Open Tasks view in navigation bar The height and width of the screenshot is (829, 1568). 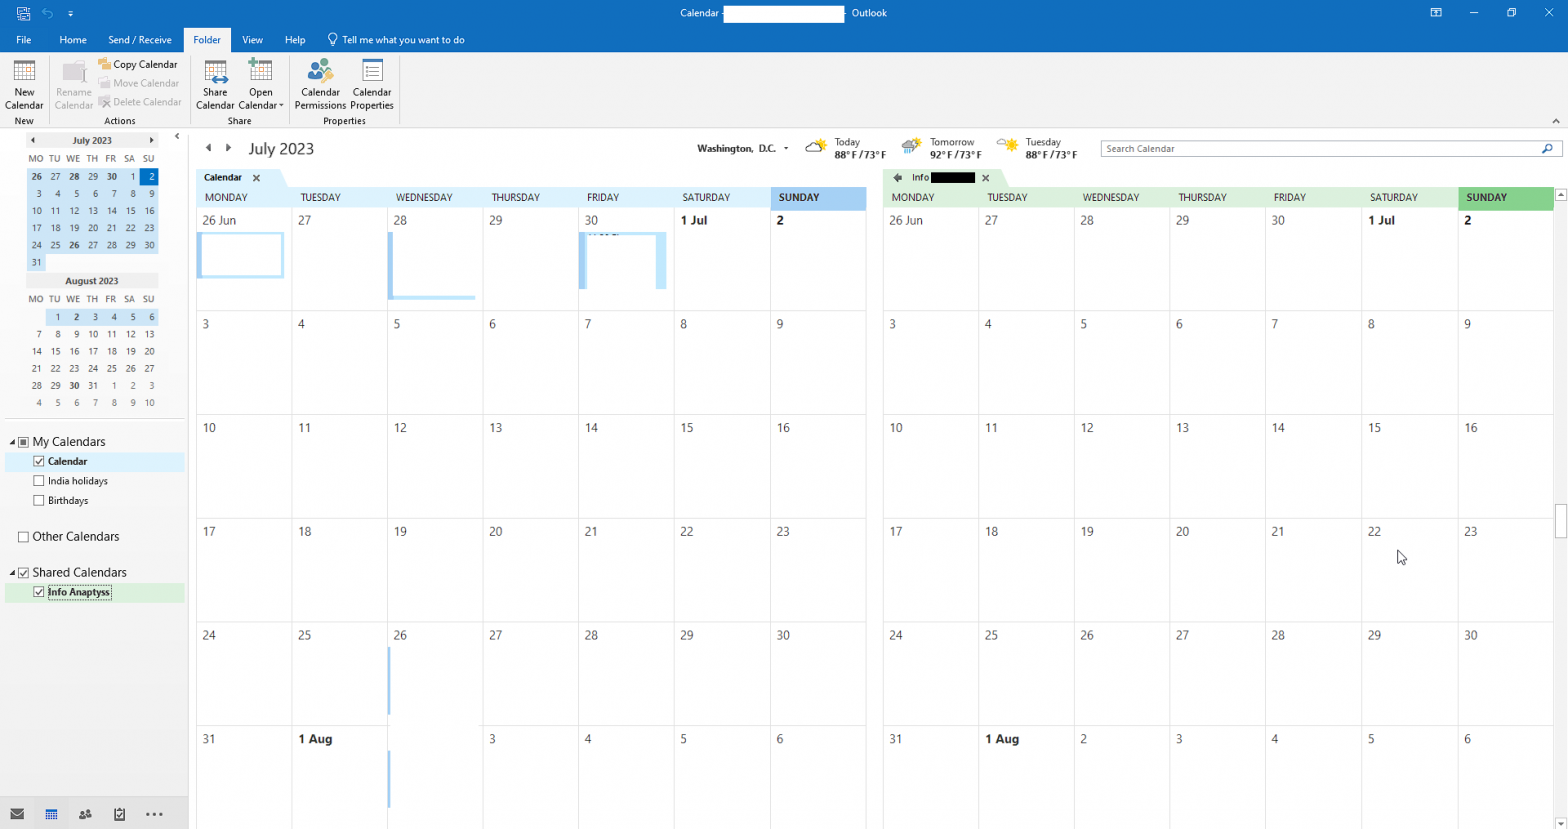click(x=119, y=814)
